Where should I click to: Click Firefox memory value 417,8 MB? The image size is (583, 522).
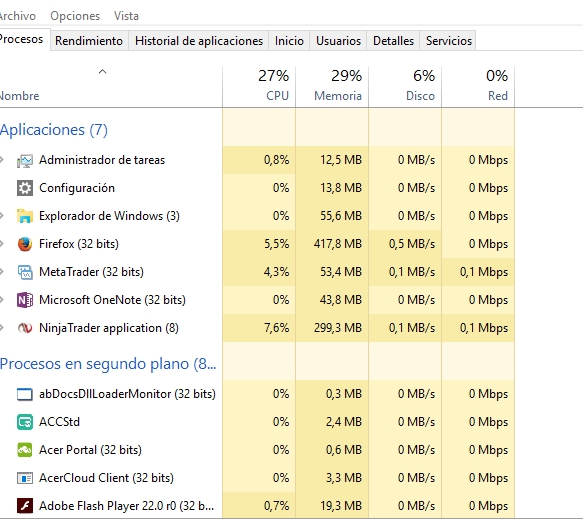(338, 244)
